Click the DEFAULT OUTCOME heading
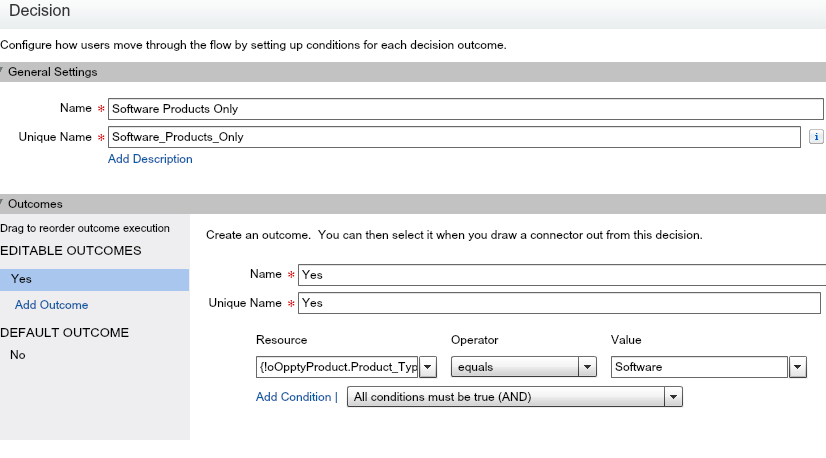 click(x=64, y=332)
